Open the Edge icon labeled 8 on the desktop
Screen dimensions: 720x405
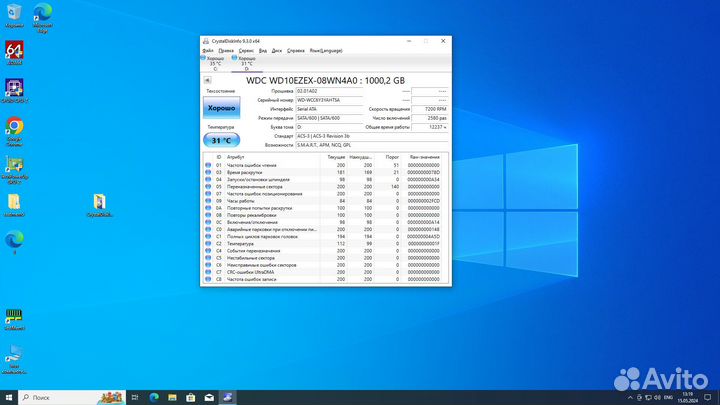[14, 242]
